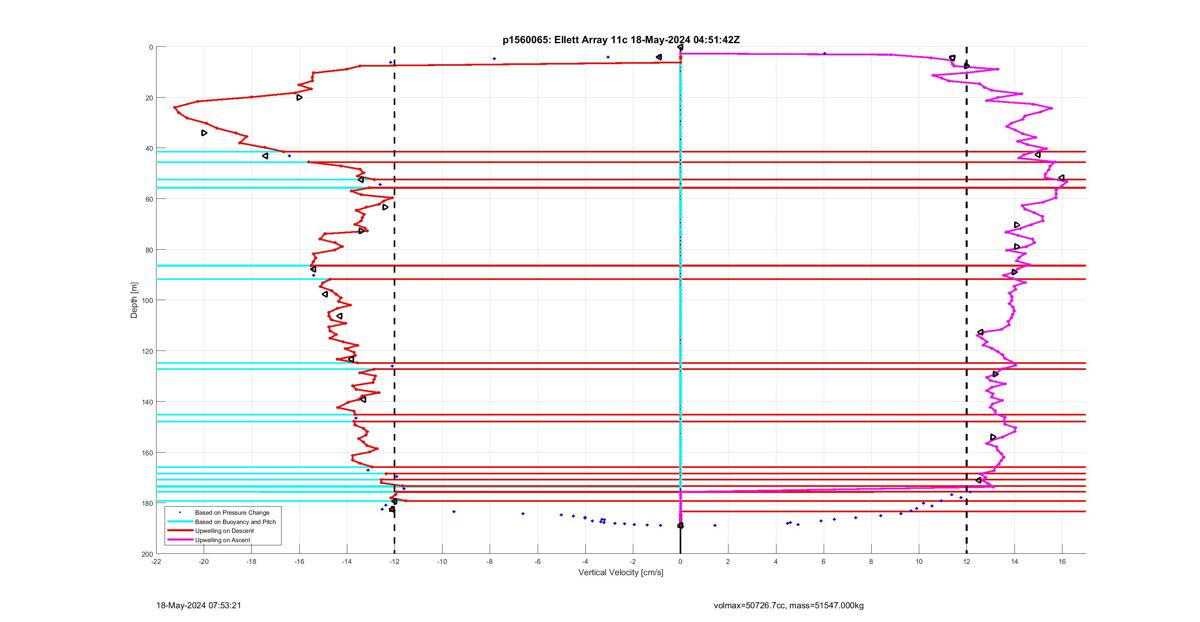The image size is (1200, 622).
Task: Click the '2' velocity axis tick label
Action: tap(728, 561)
